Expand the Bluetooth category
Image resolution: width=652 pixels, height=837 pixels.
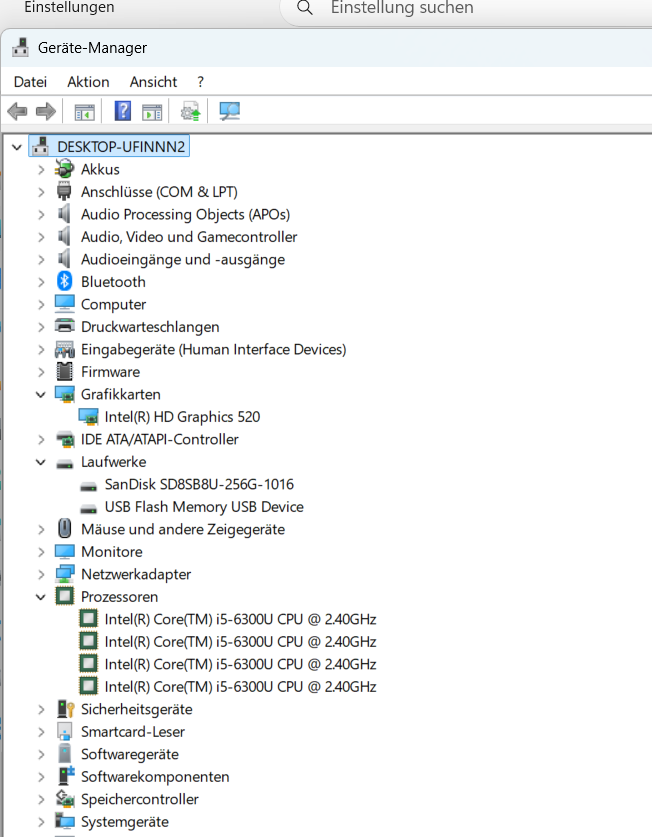tap(41, 282)
